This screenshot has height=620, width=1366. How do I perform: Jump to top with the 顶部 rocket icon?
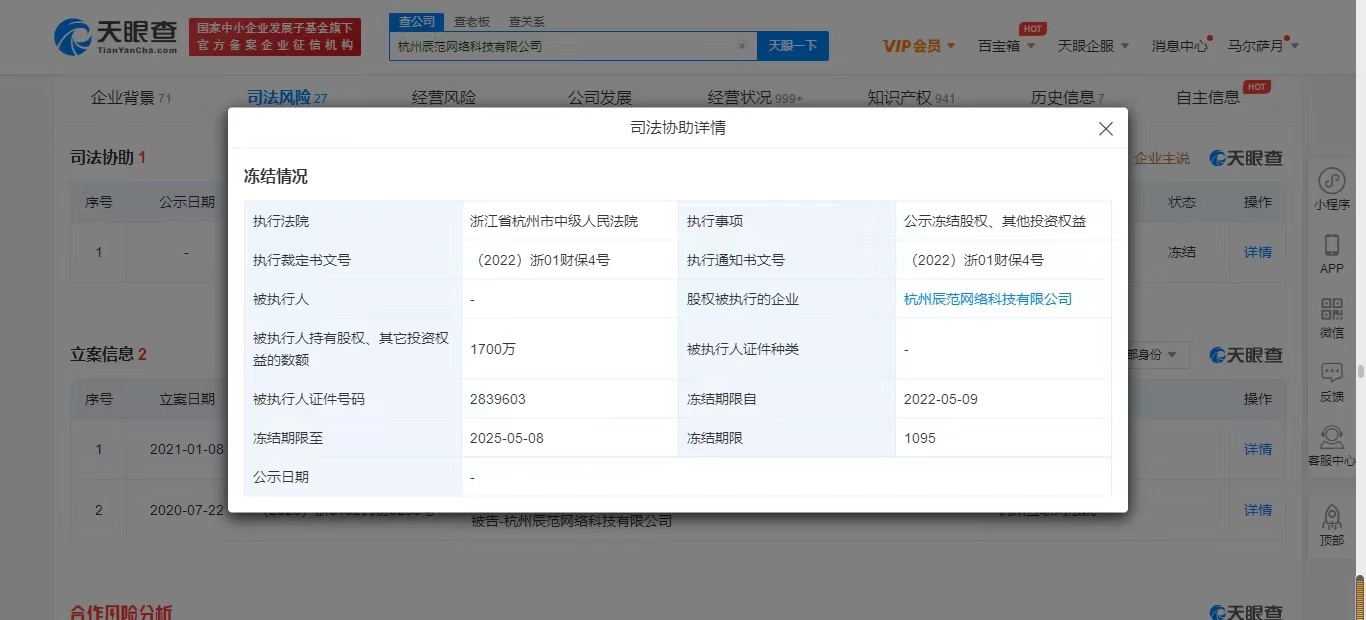(x=1331, y=525)
